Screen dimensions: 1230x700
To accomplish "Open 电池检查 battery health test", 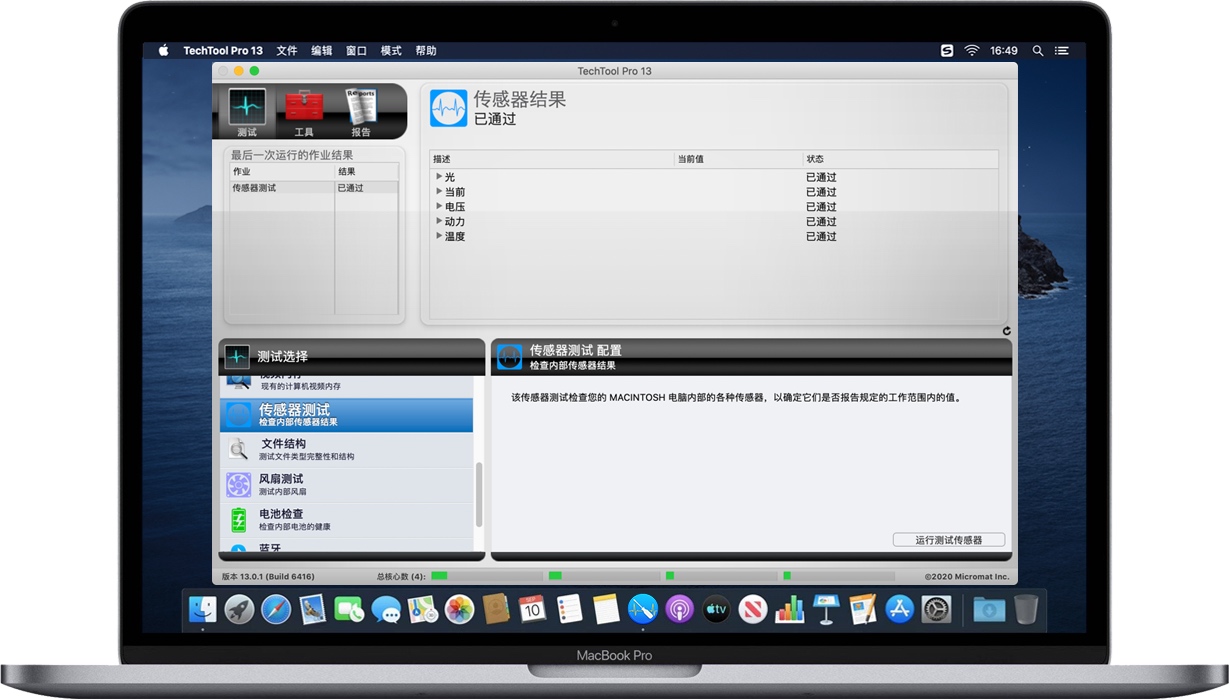I will (238, 518).
